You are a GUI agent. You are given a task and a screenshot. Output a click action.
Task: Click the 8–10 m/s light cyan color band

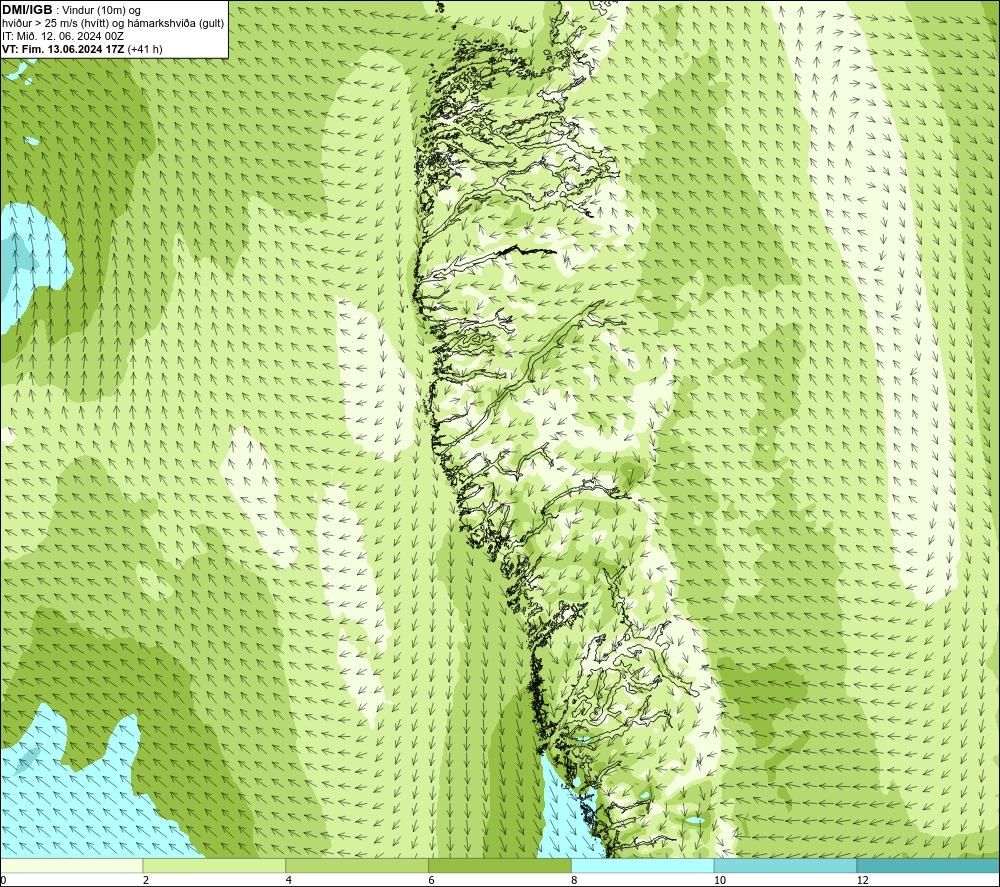643,865
